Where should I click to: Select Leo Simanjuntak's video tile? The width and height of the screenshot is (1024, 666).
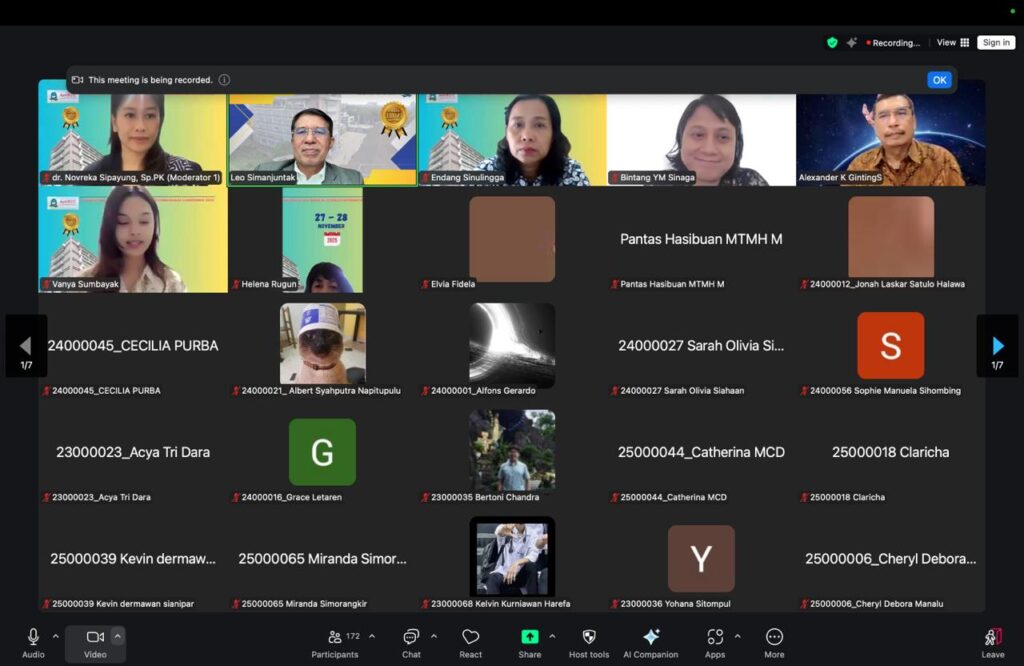click(322, 139)
